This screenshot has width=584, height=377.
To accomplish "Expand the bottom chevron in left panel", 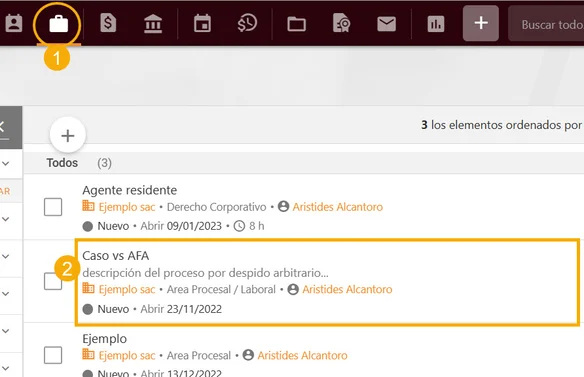I will coord(6,368).
